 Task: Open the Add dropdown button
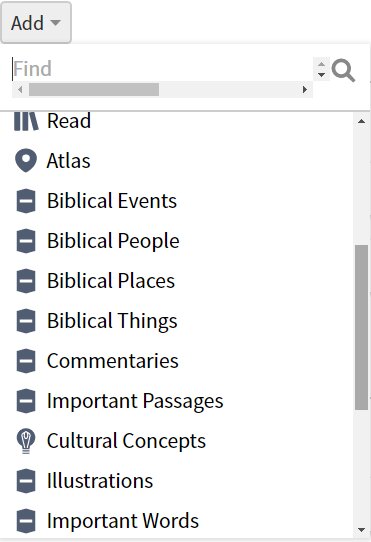[36, 23]
